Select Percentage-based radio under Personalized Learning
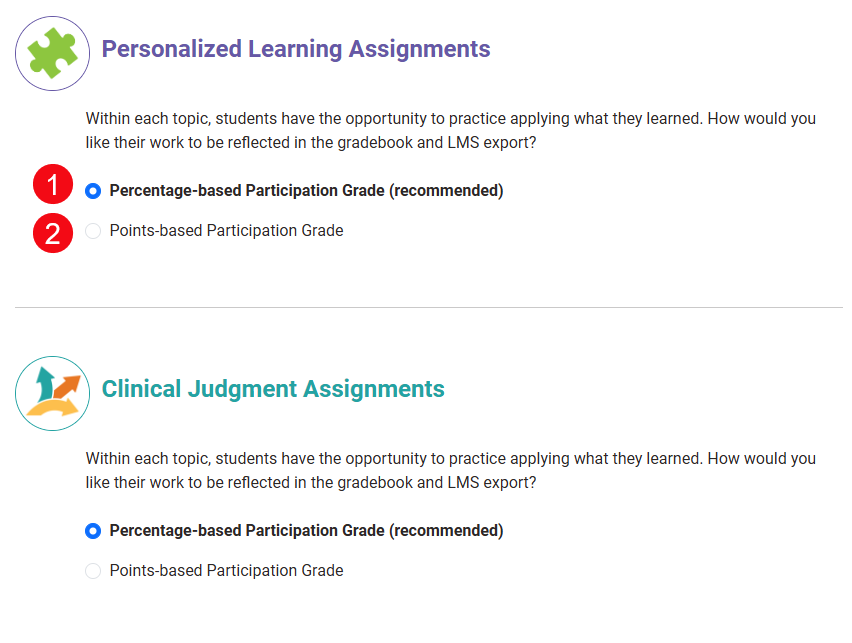Screen dimensions: 852x643 [x=93, y=191]
